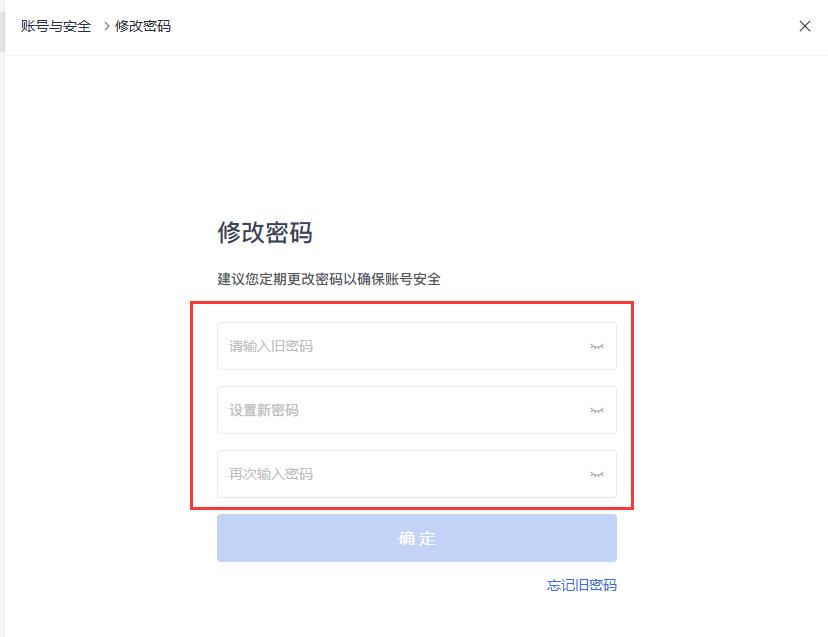This screenshot has width=828, height=637.
Task: Toggle visibility of the new password
Action: 597,410
